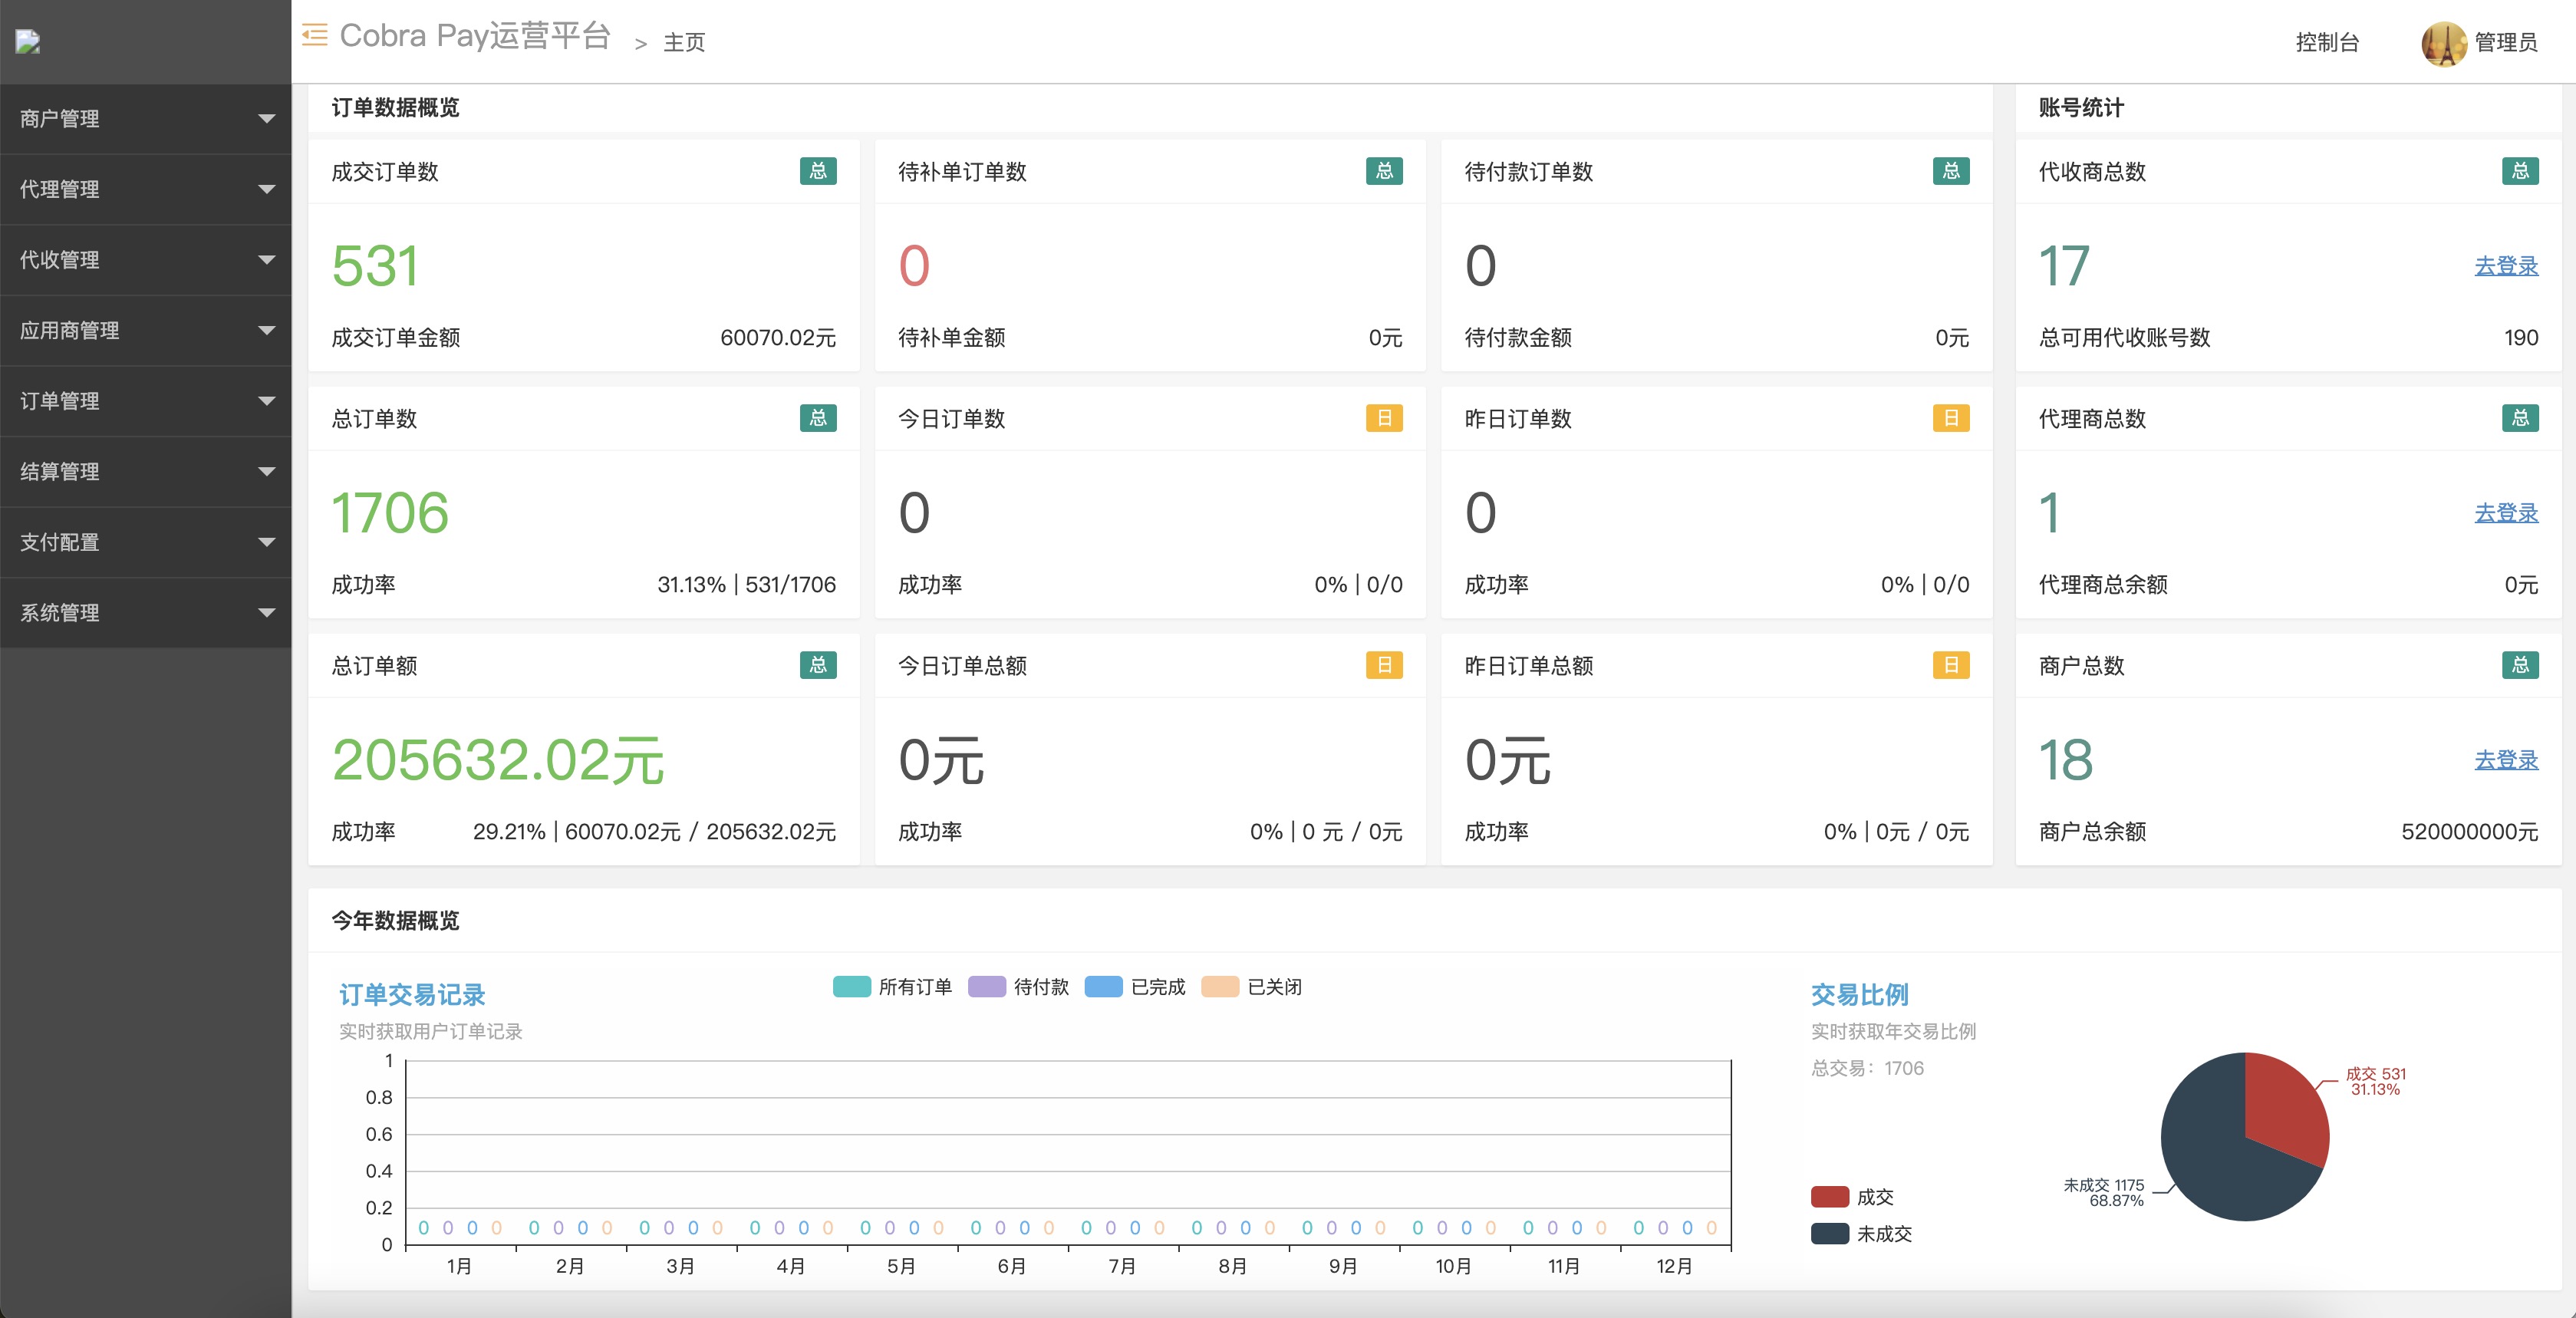
Task: Expand the 商户管理 menu arrow
Action: point(266,119)
